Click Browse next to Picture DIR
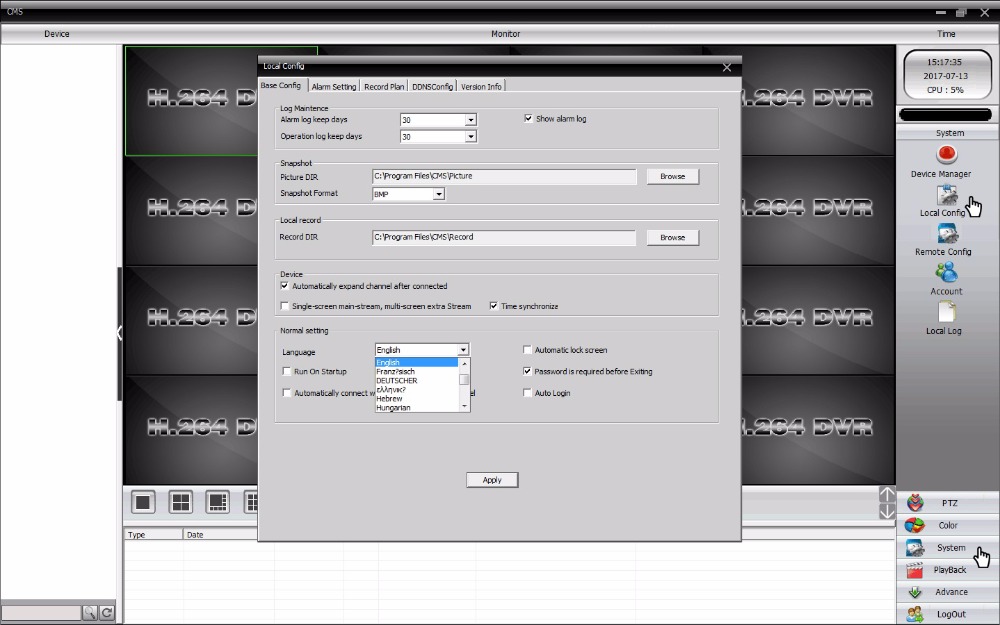Image resolution: width=1000 pixels, height=625 pixels. 672,176
